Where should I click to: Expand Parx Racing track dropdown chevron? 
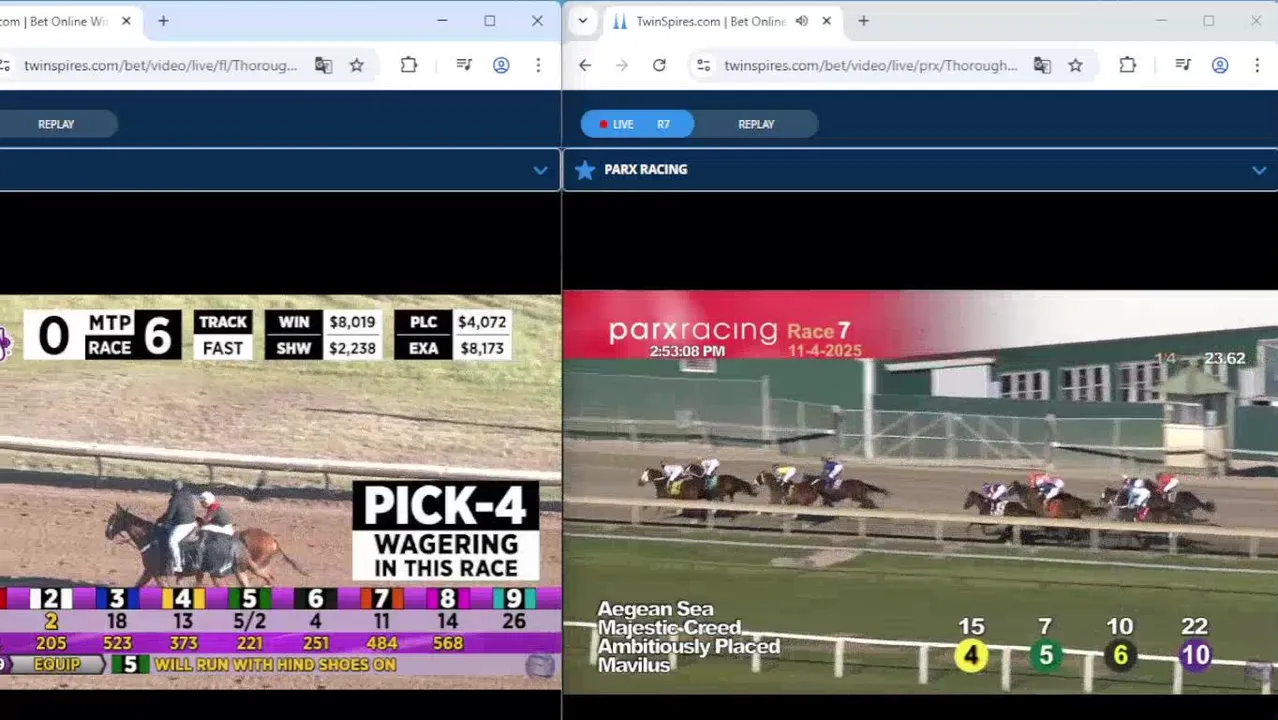click(x=1259, y=170)
